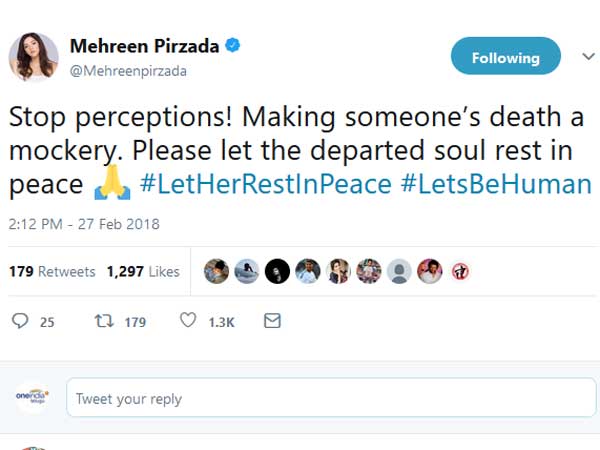The image size is (600, 450).
Task: Like the tweet with heart icon
Action: 188,321
